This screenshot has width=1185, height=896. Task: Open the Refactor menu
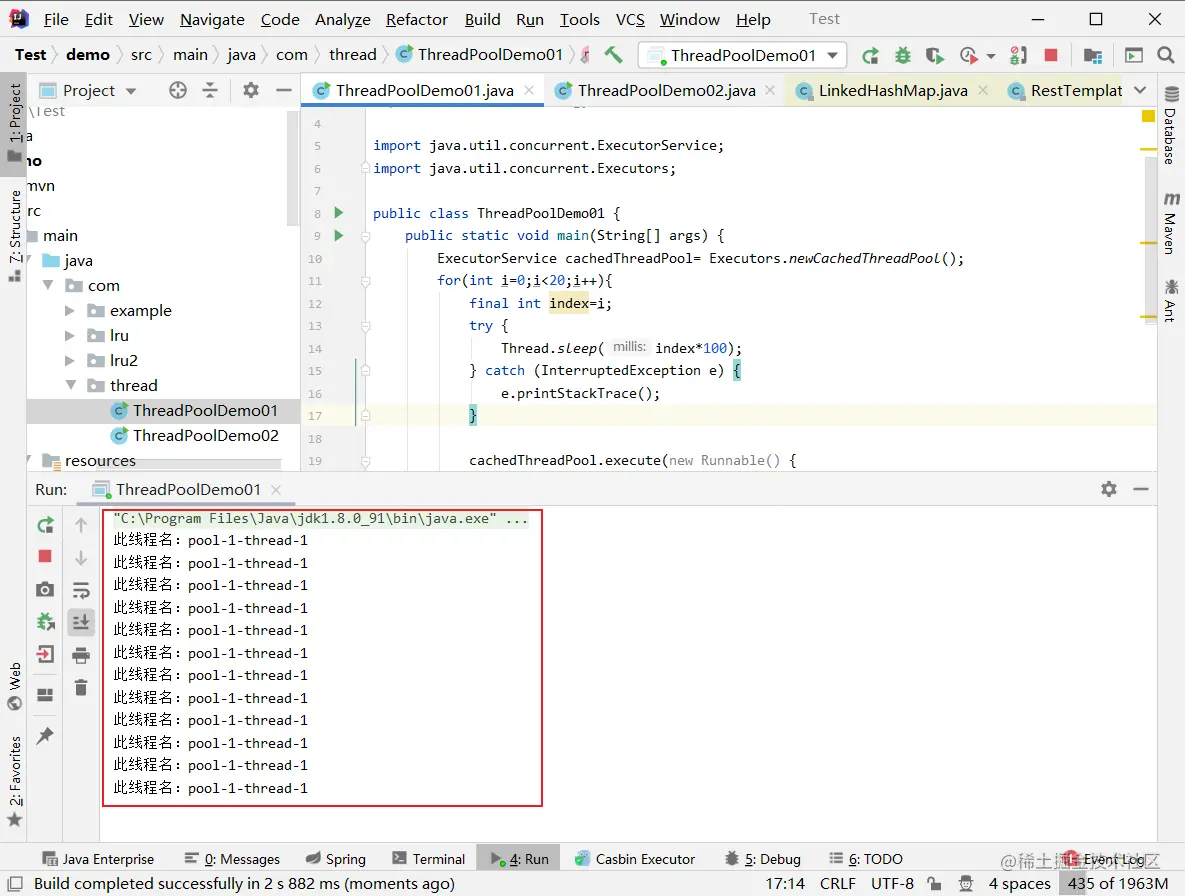(x=416, y=20)
